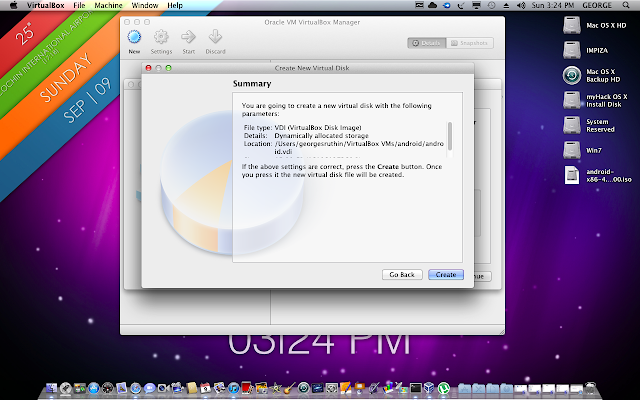The height and width of the screenshot is (400, 640).
Task: Switch to Snapshots view in VirtualBox Manager
Action: point(470,43)
